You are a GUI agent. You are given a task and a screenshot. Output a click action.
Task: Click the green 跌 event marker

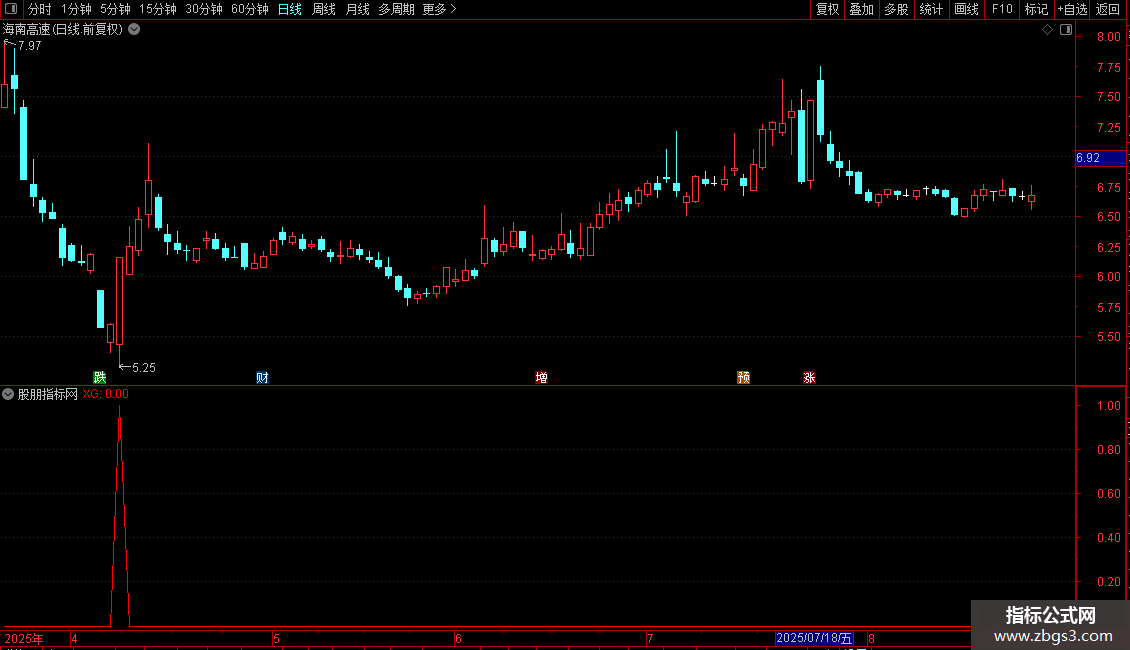[99, 378]
